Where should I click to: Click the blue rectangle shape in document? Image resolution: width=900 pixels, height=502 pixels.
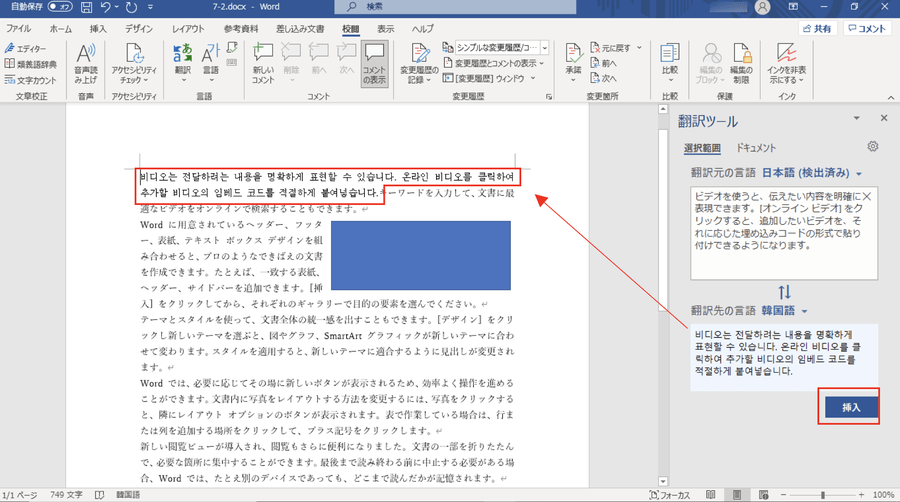[421, 255]
